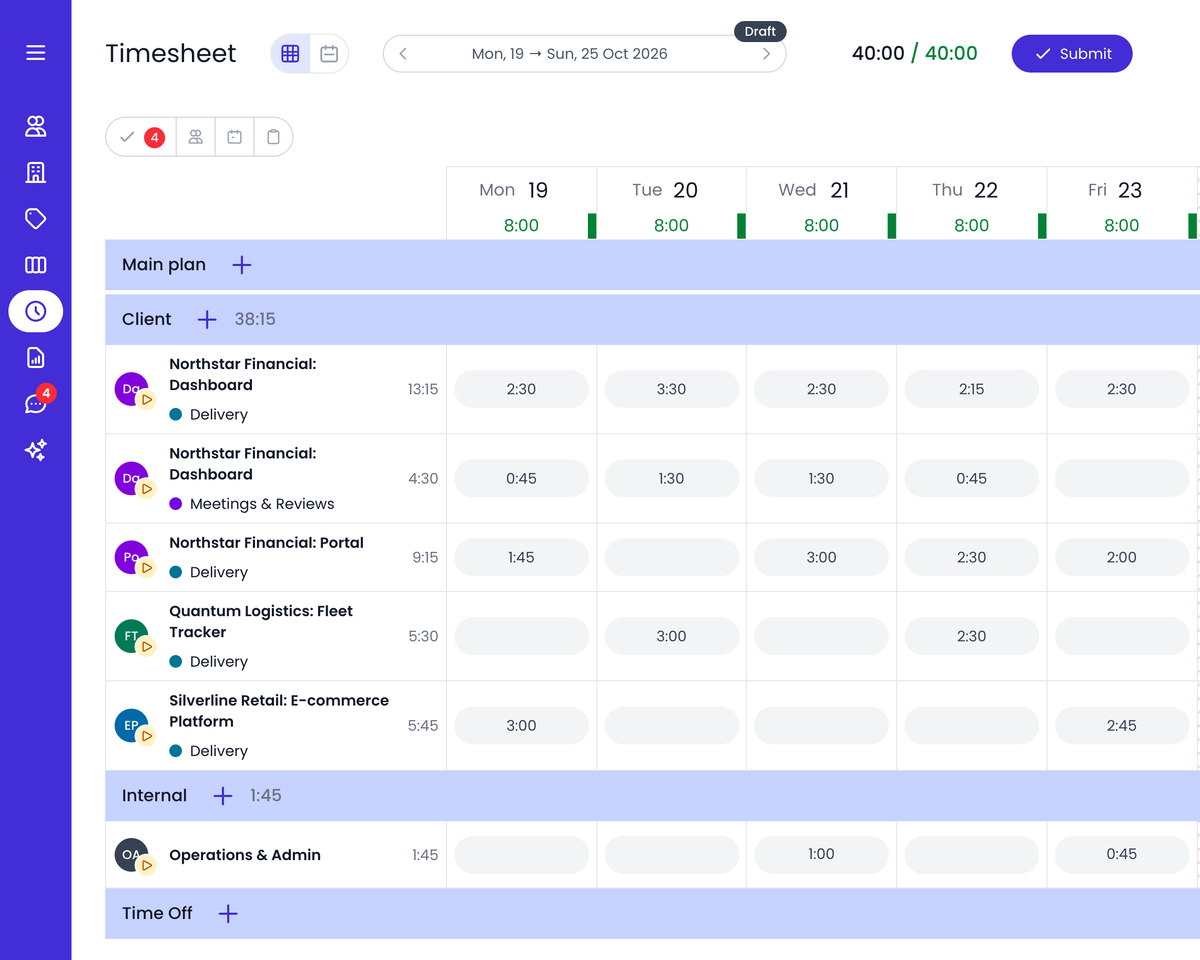Start timer for Operations & Admin row
The height and width of the screenshot is (960, 1200).
pyautogui.click(x=146, y=865)
